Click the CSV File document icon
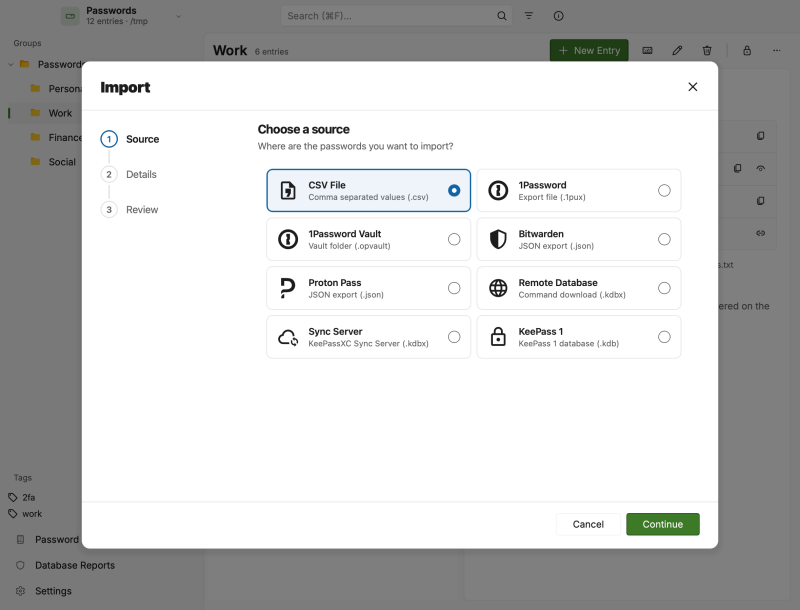The height and width of the screenshot is (610, 800). (x=288, y=190)
